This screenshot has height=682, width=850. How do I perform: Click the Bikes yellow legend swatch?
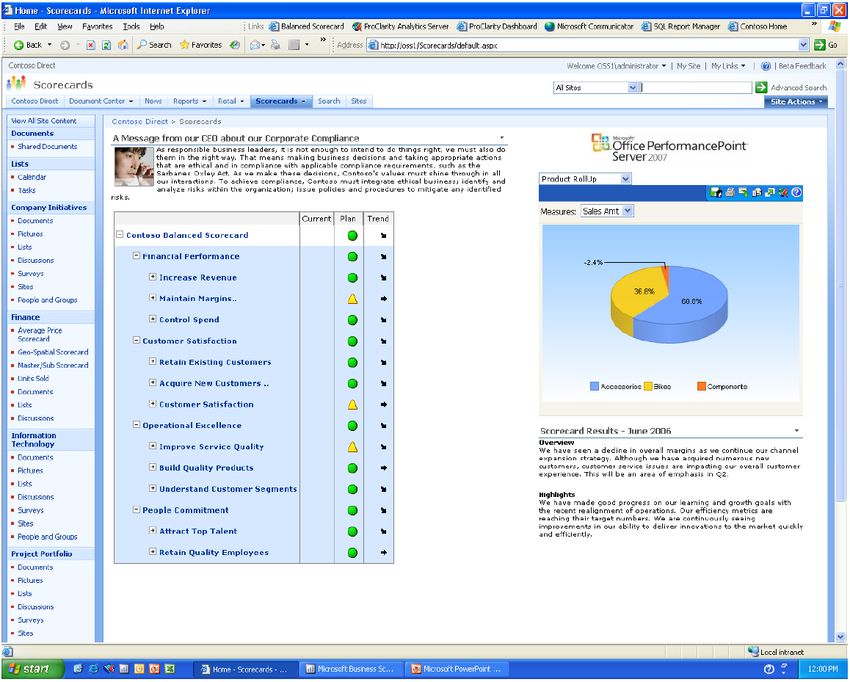647,387
